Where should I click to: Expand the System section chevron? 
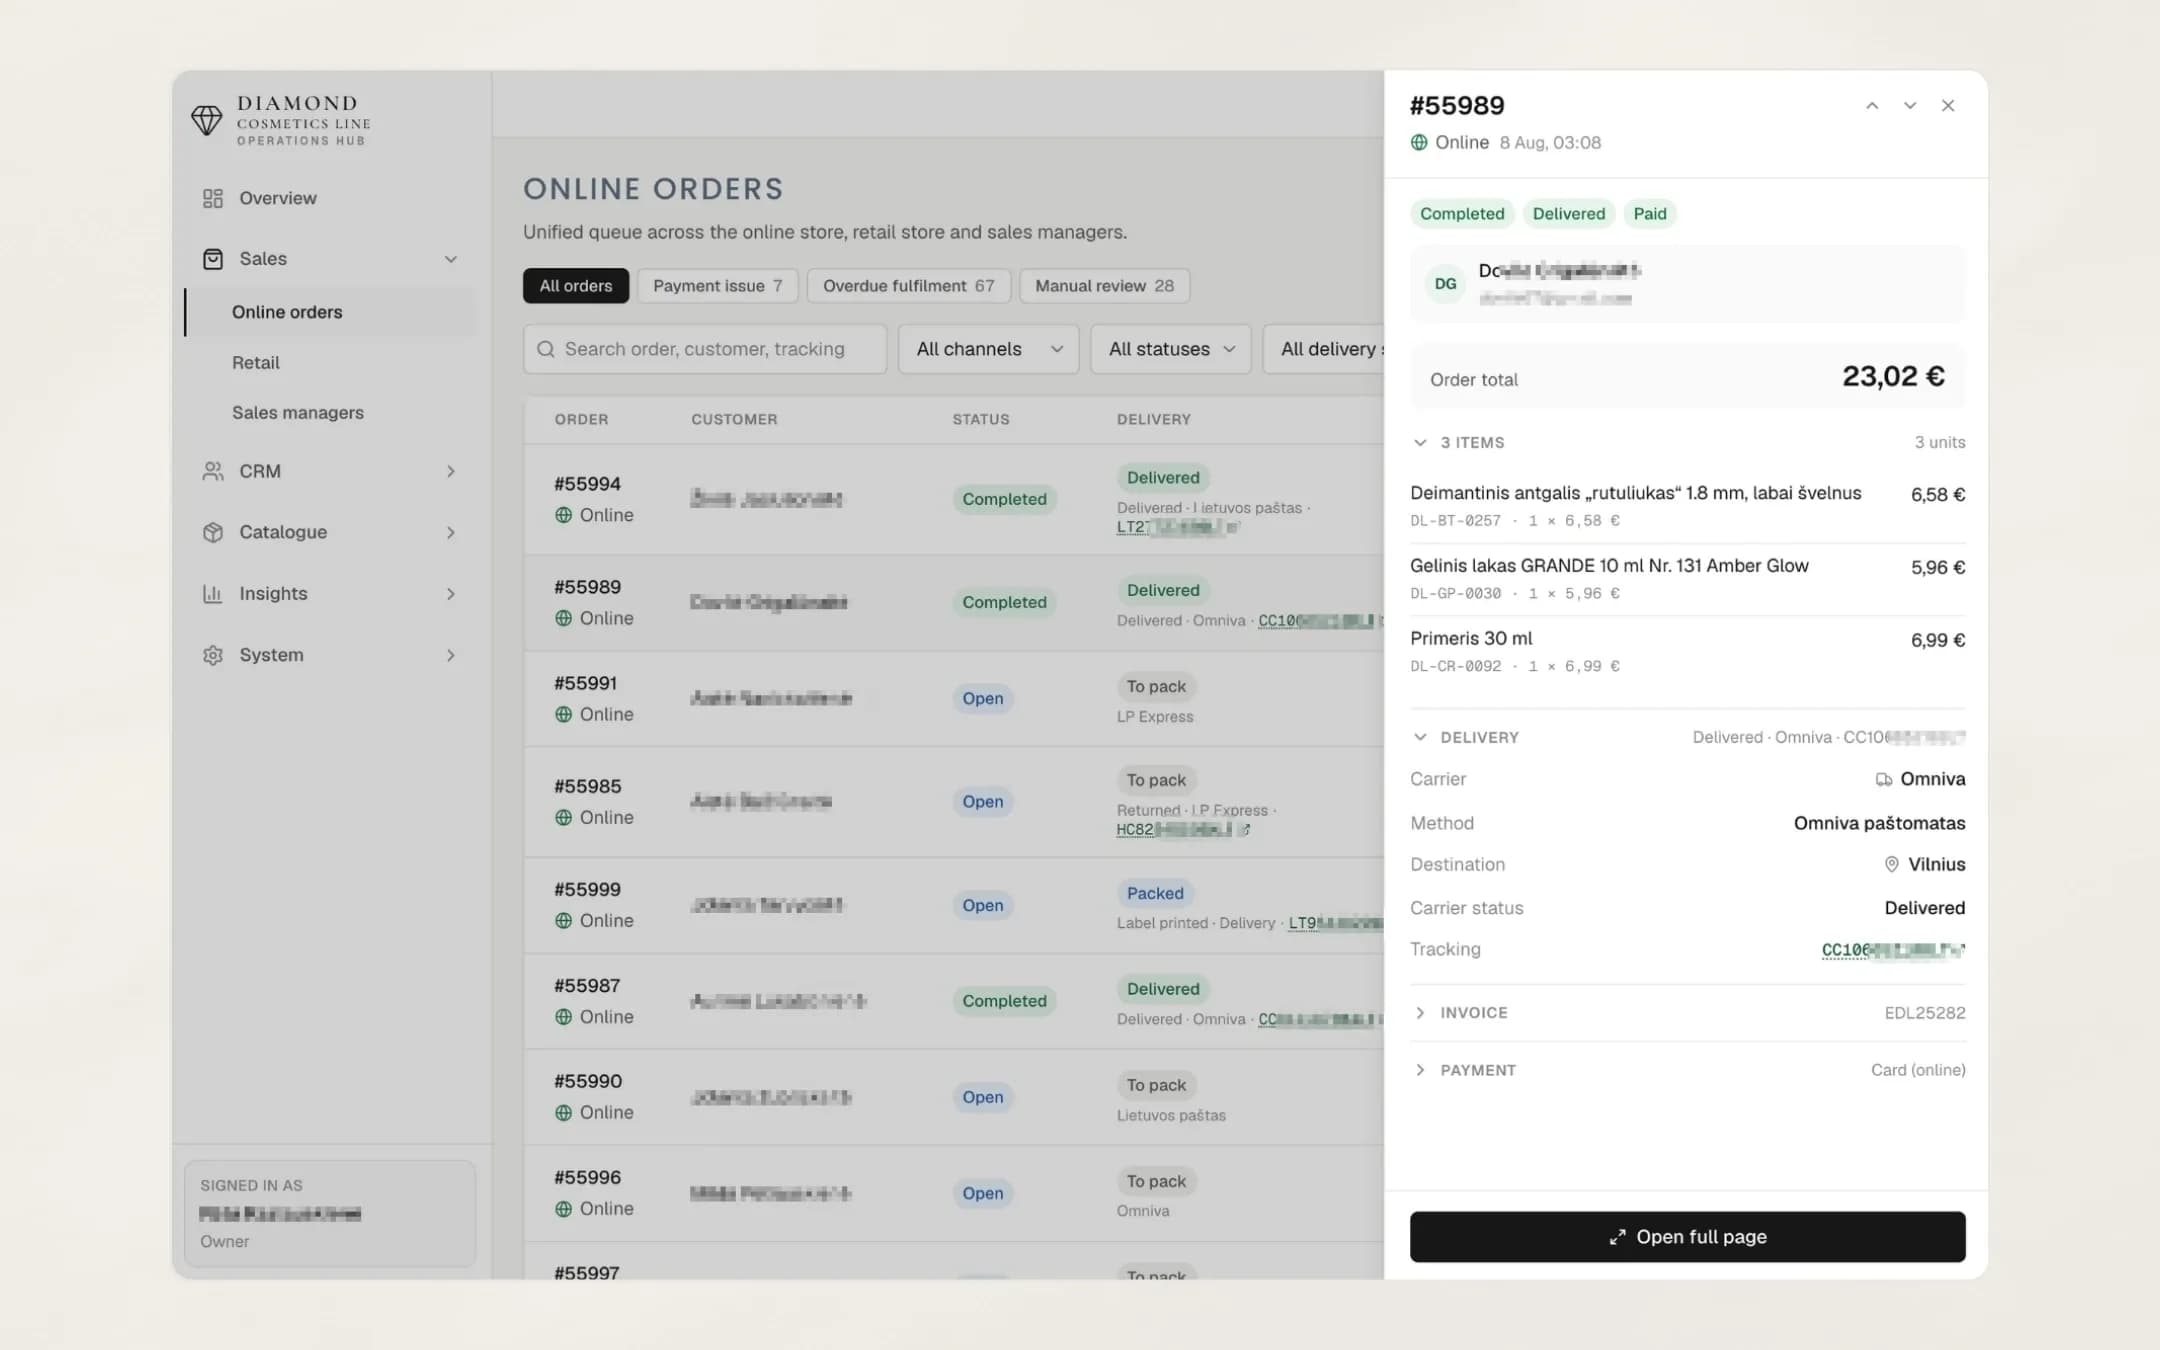tap(451, 655)
